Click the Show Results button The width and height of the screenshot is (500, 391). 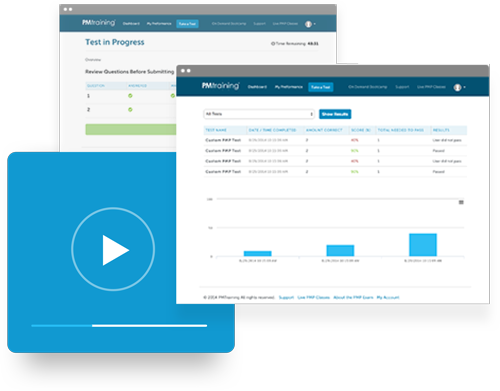pyautogui.click(x=335, y=114)
